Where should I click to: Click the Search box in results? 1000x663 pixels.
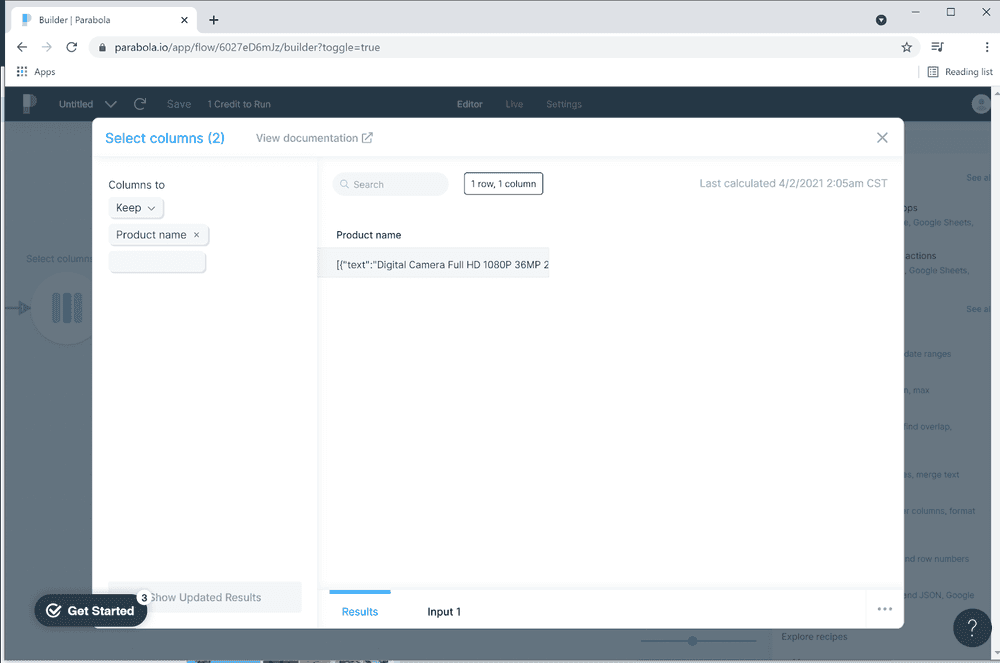point(390,184)
